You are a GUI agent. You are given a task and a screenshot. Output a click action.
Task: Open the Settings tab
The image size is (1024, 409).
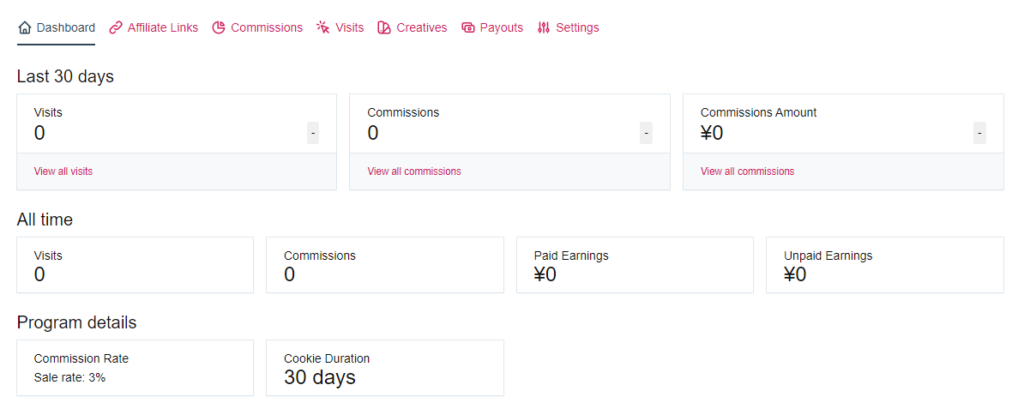click(x=568, y=28)
